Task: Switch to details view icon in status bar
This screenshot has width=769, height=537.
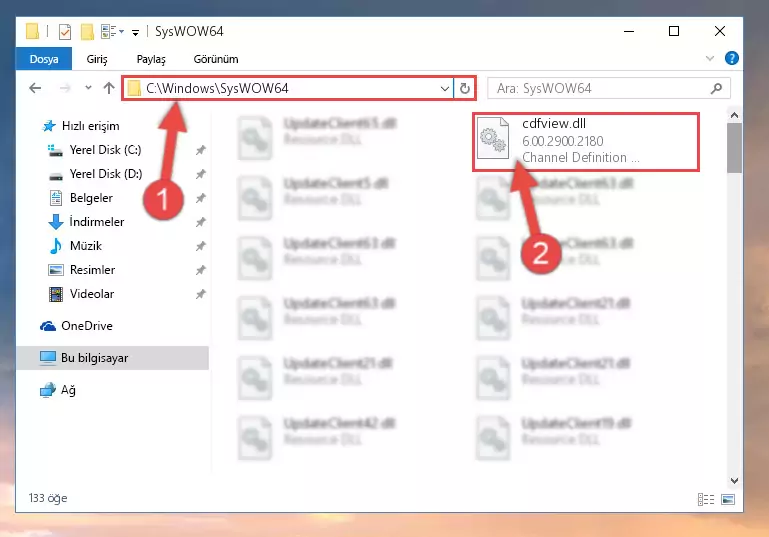Action: [x=706, y=499]
